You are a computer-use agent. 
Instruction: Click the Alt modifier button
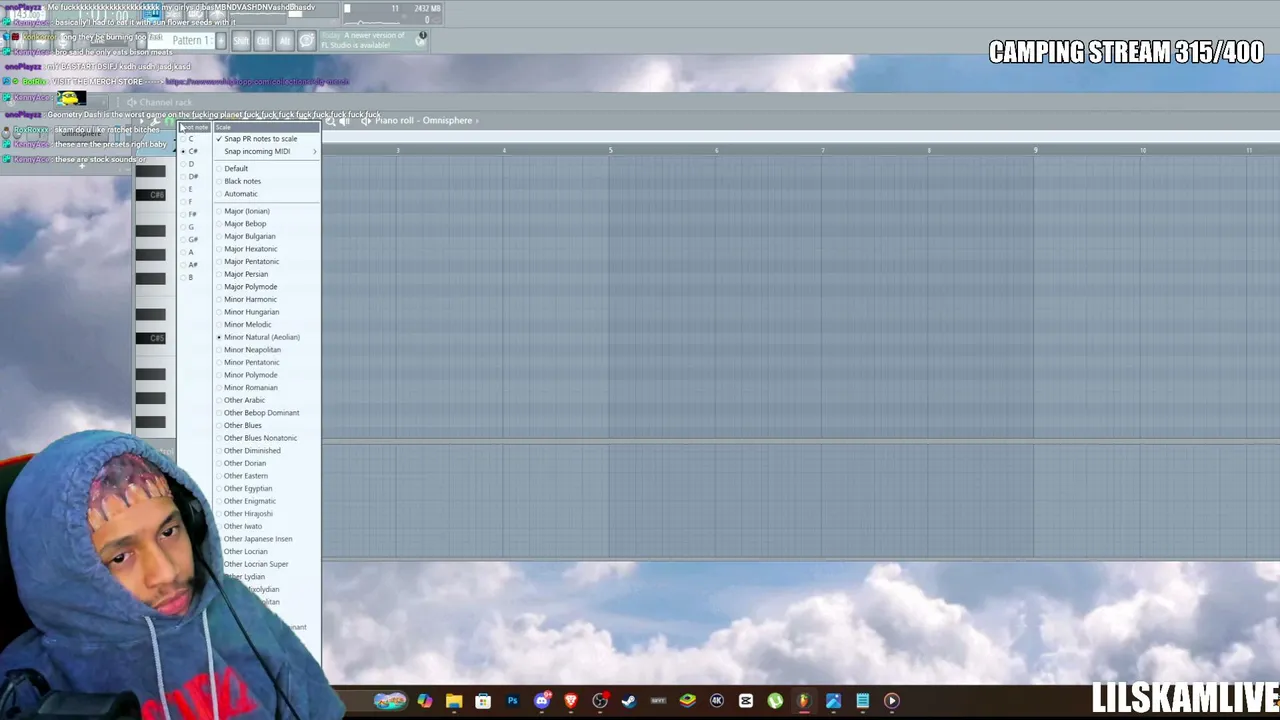tap(285, 41)
